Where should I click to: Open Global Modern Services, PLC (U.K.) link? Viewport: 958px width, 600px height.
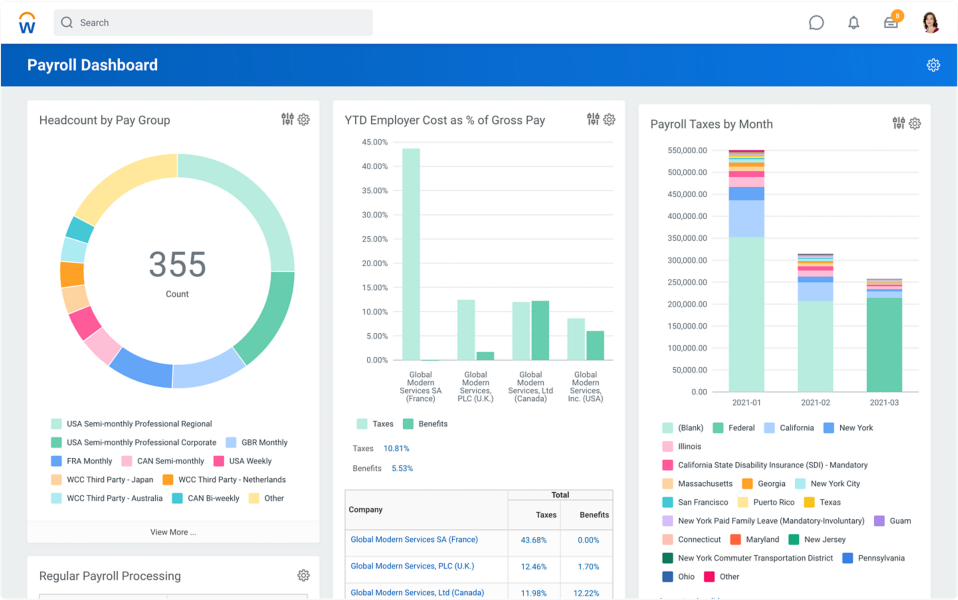pos(411,567)
